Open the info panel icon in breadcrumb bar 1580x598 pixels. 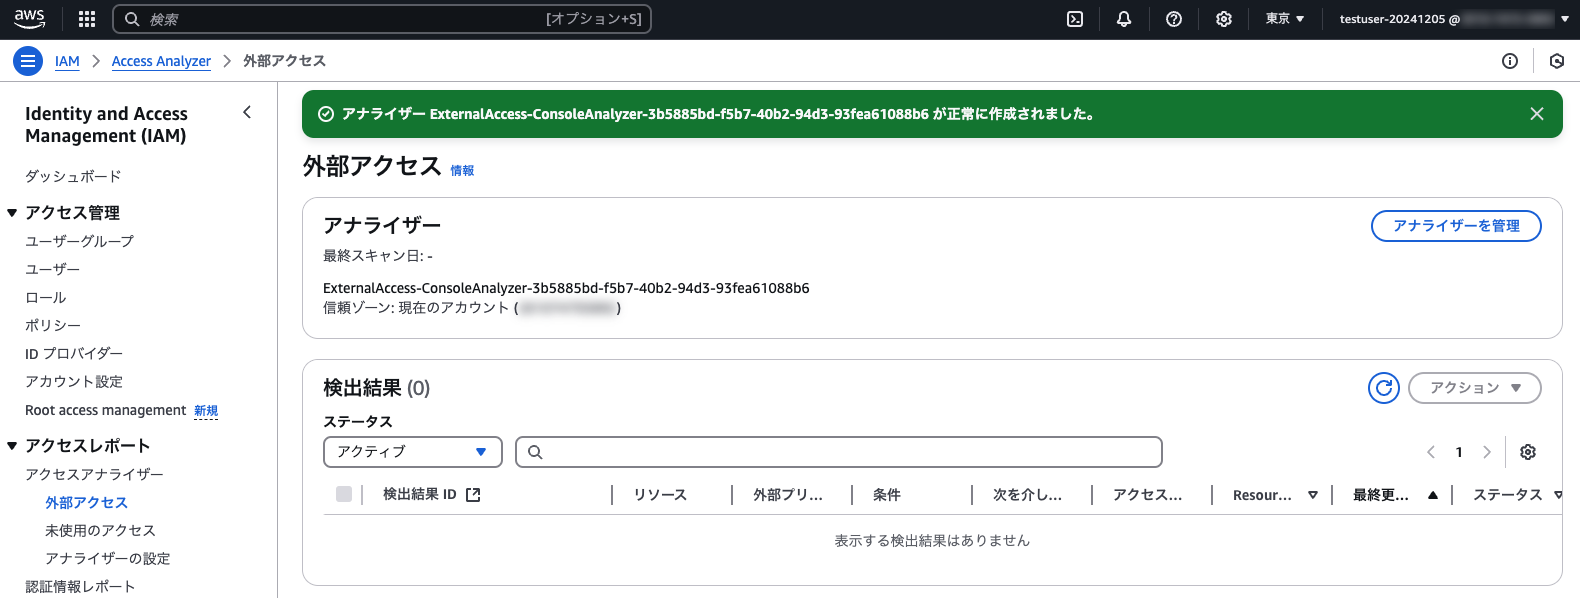point(1510,61)
